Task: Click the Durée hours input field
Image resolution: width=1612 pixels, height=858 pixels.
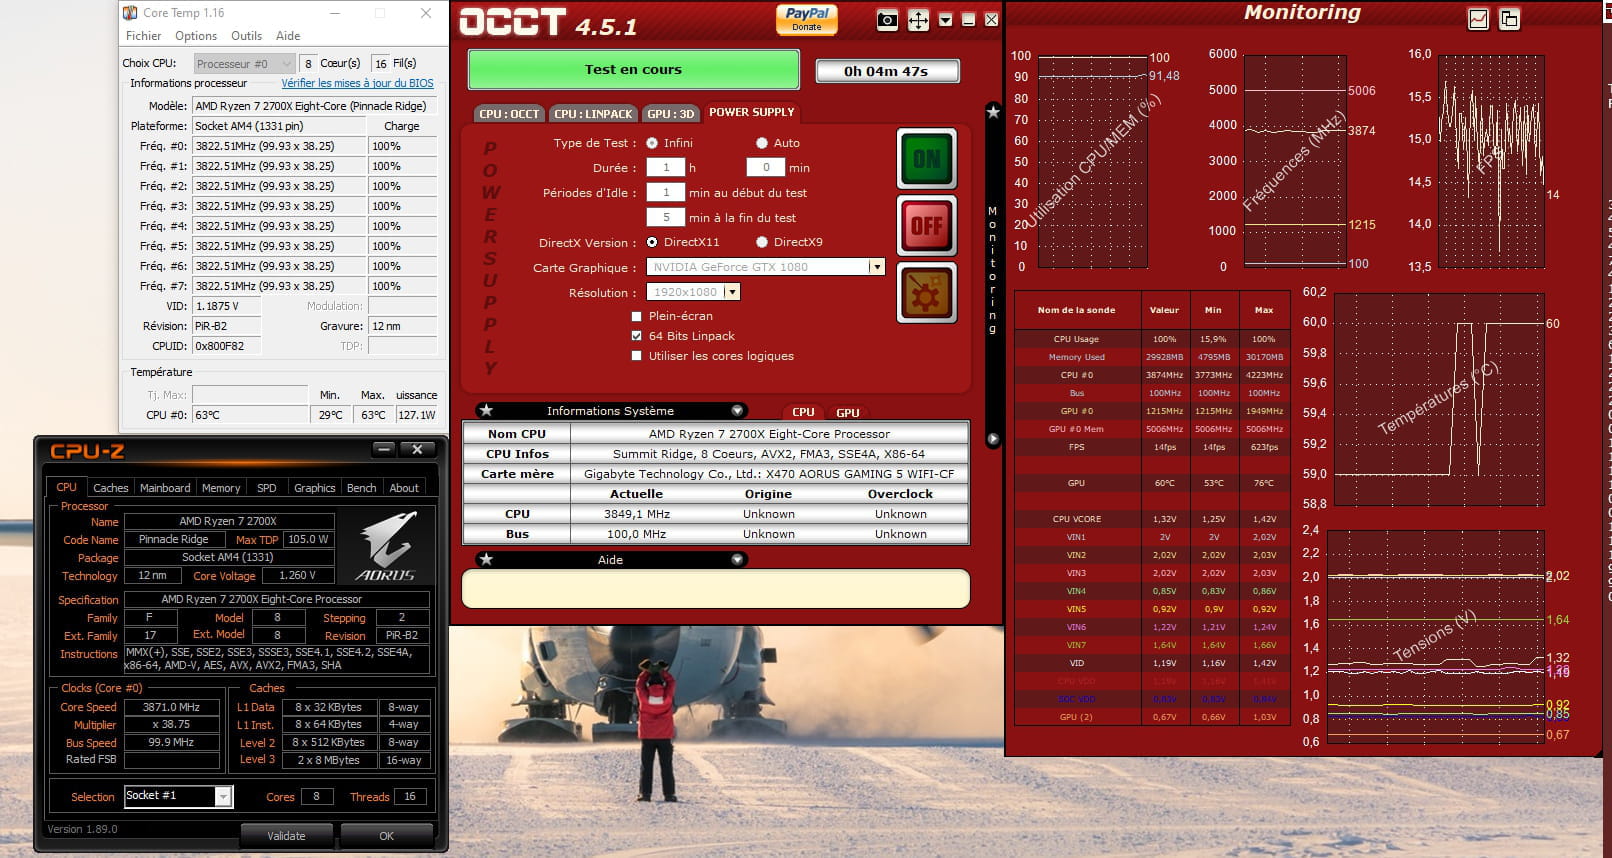Action: (x=666, y=167)
